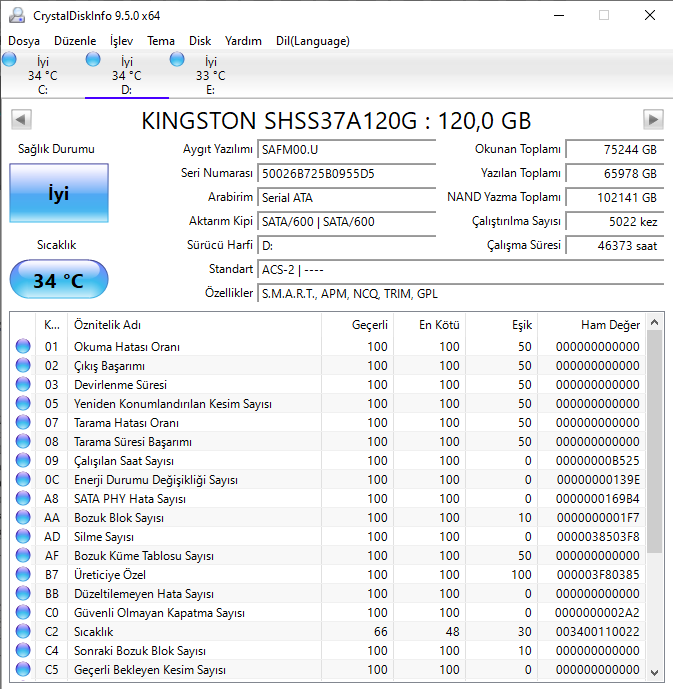Click the İyi health status button

[x=58, y=194]
